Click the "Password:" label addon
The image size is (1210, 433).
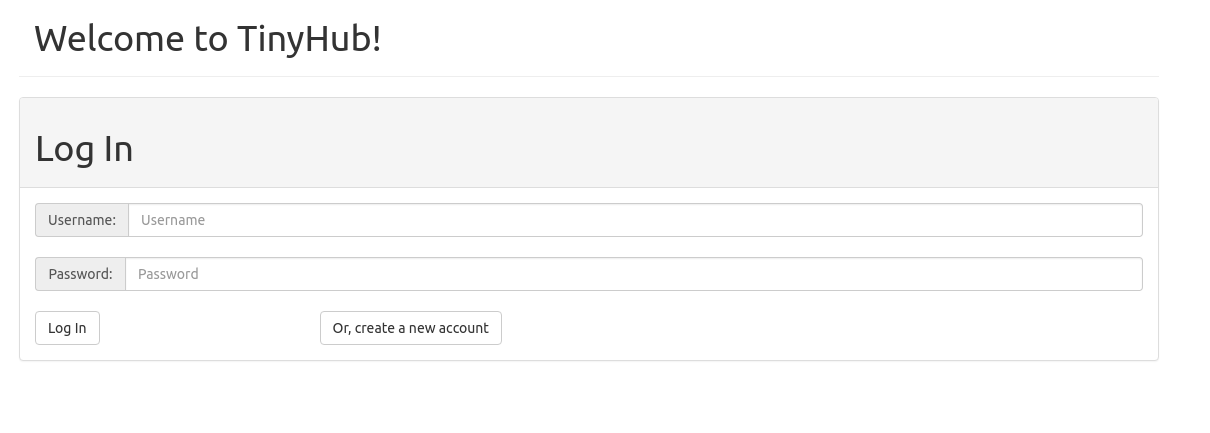pyautogui.click(x=80, y=274)
